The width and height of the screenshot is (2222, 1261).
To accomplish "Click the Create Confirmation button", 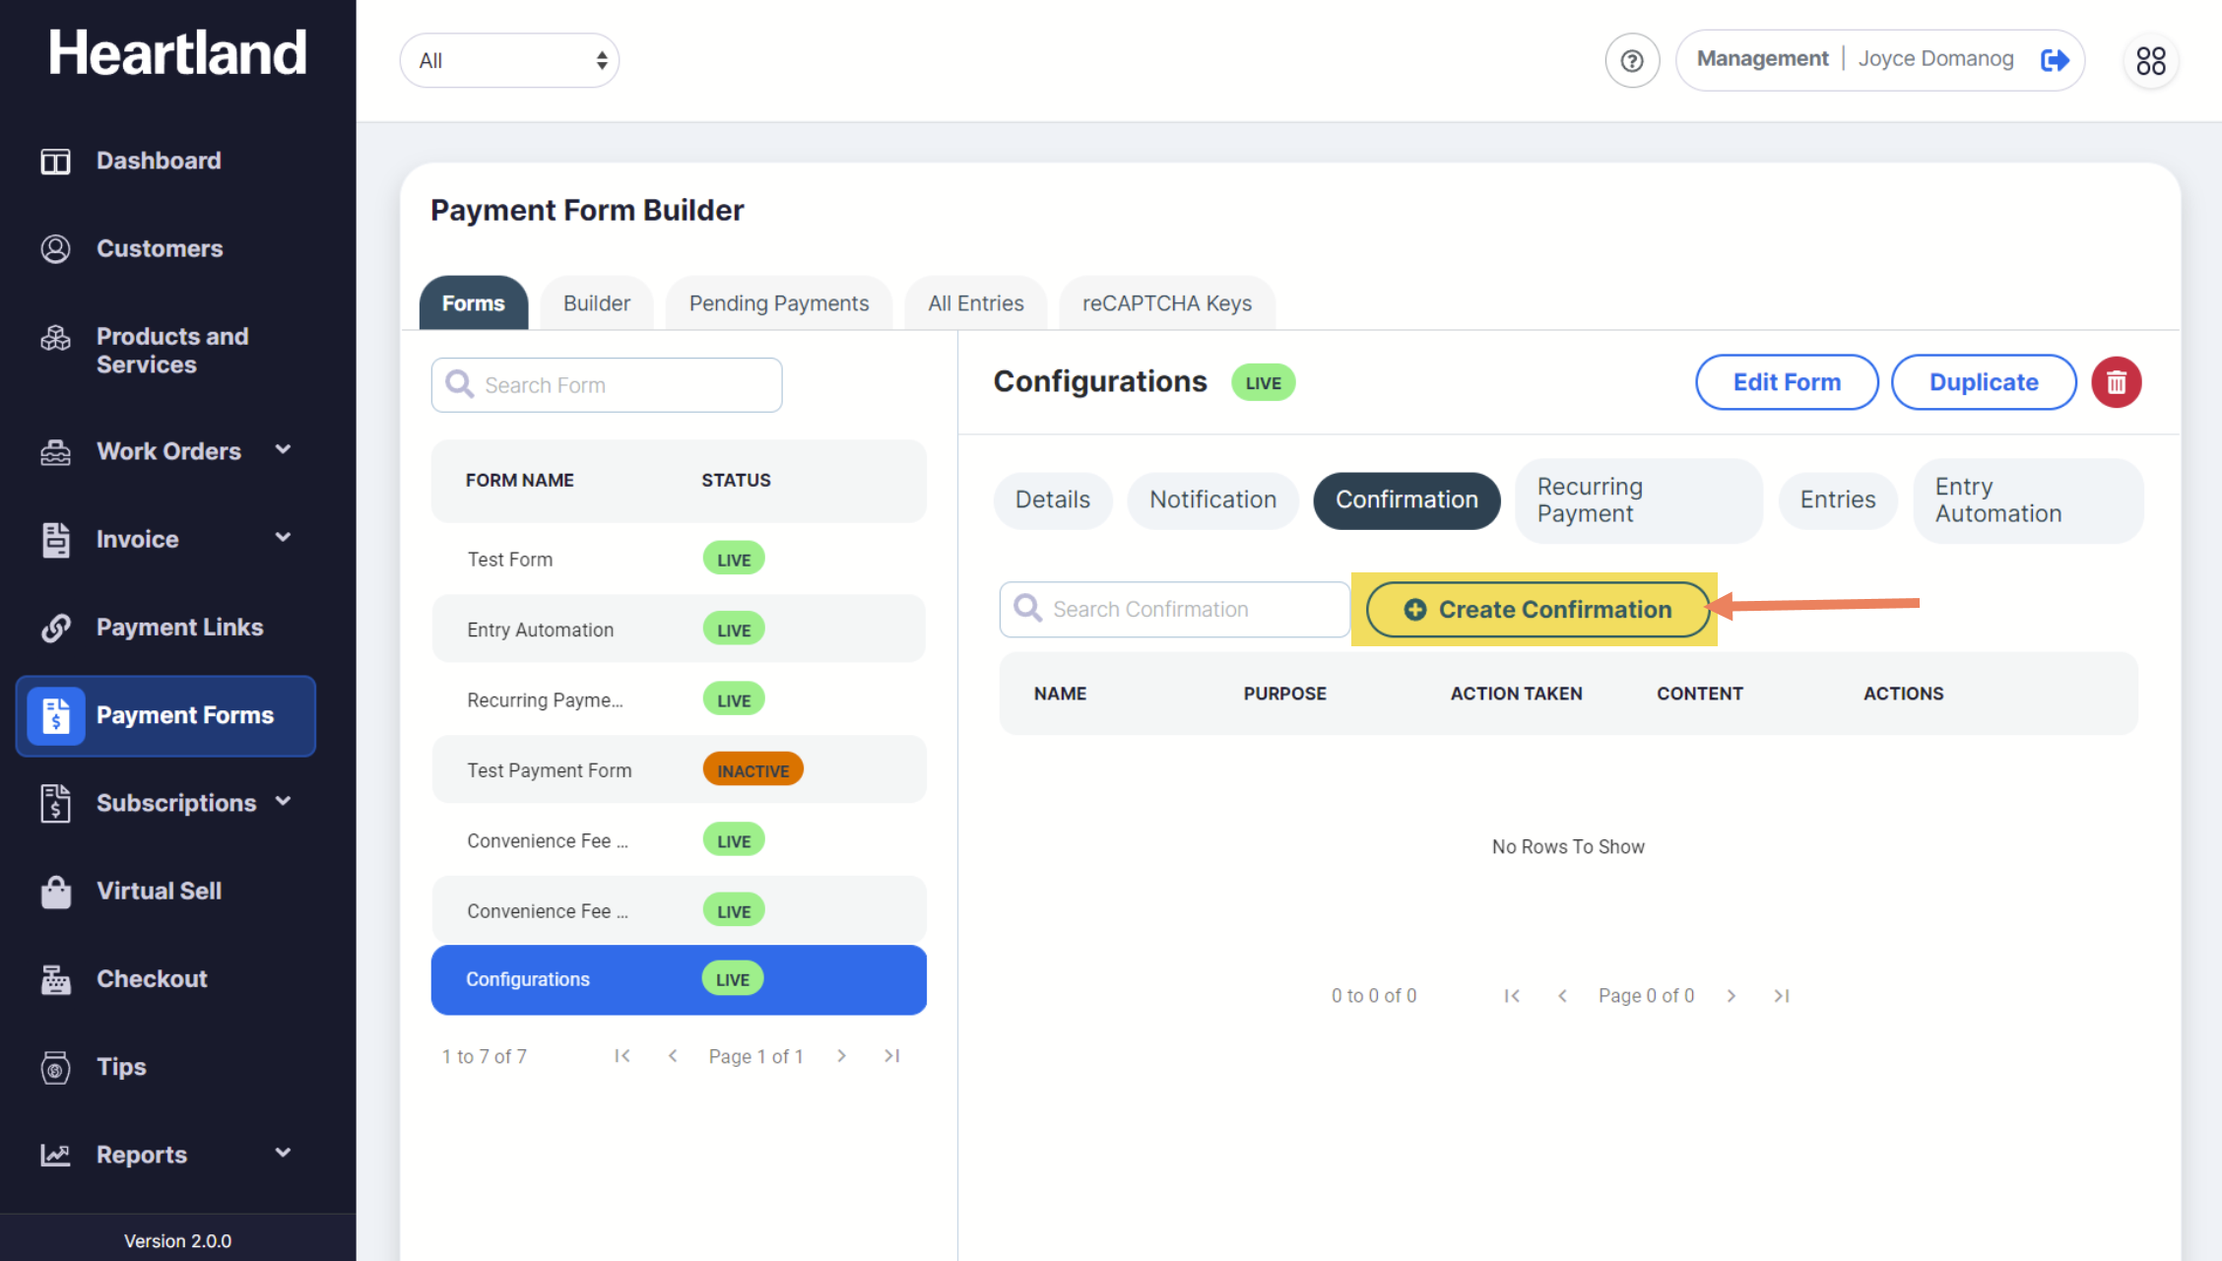I will 1537,609.
